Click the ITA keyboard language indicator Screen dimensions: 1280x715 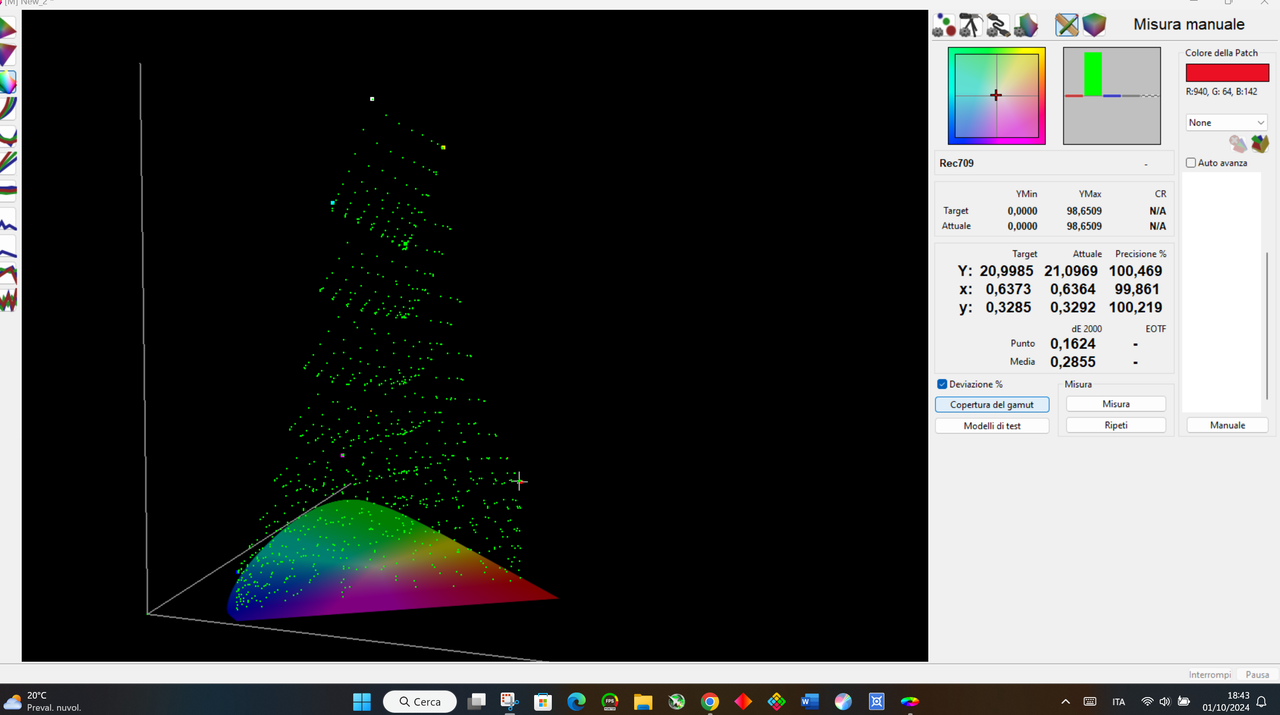[x=1118, y=702]
